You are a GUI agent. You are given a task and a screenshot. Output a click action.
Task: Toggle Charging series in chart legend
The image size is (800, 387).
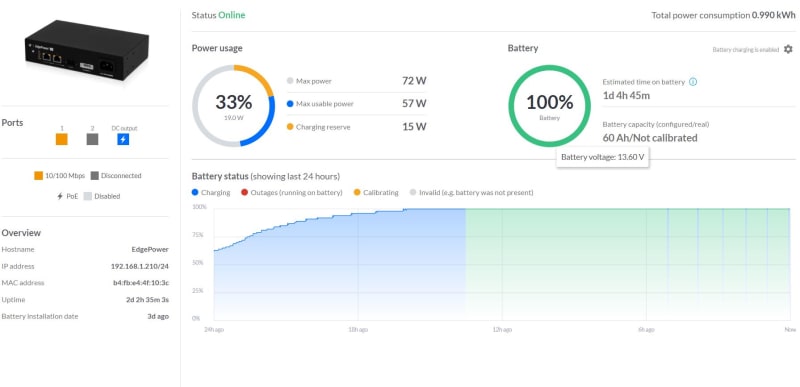pos(211,193)
